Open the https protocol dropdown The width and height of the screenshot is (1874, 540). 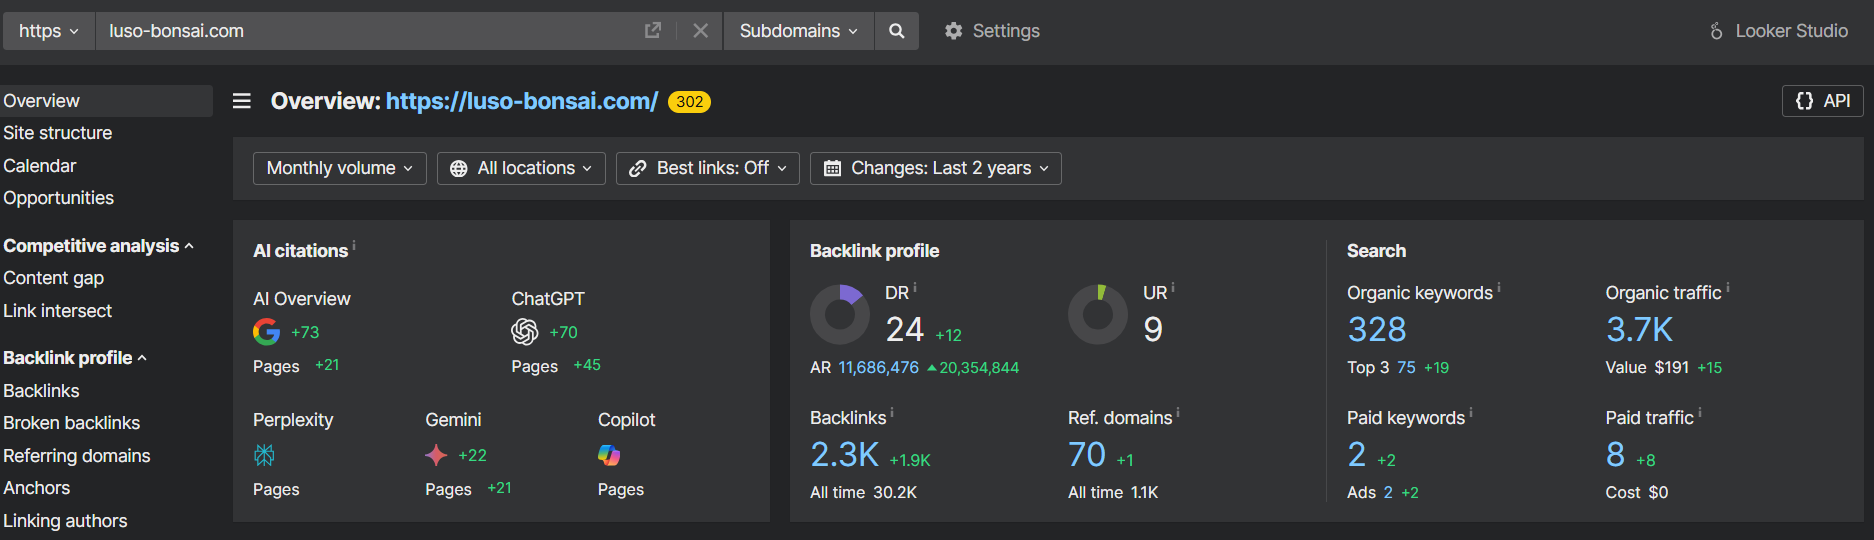[x=48, y=31]
